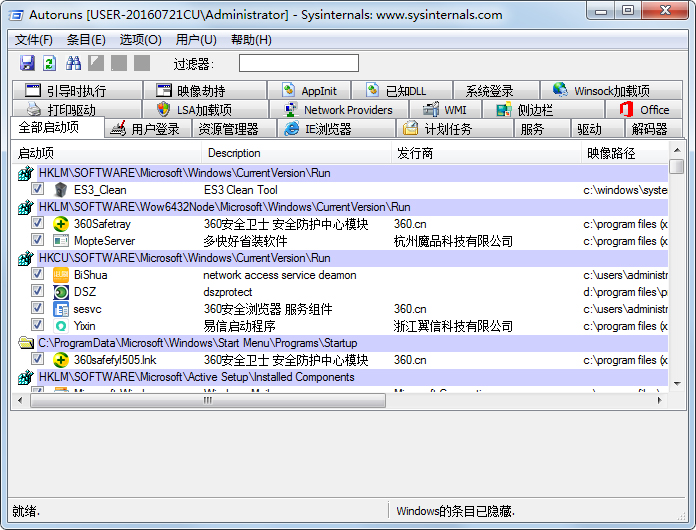The image size is (696, 530).
Task: Click the Yixin entry icon
Action: point(60,326)
